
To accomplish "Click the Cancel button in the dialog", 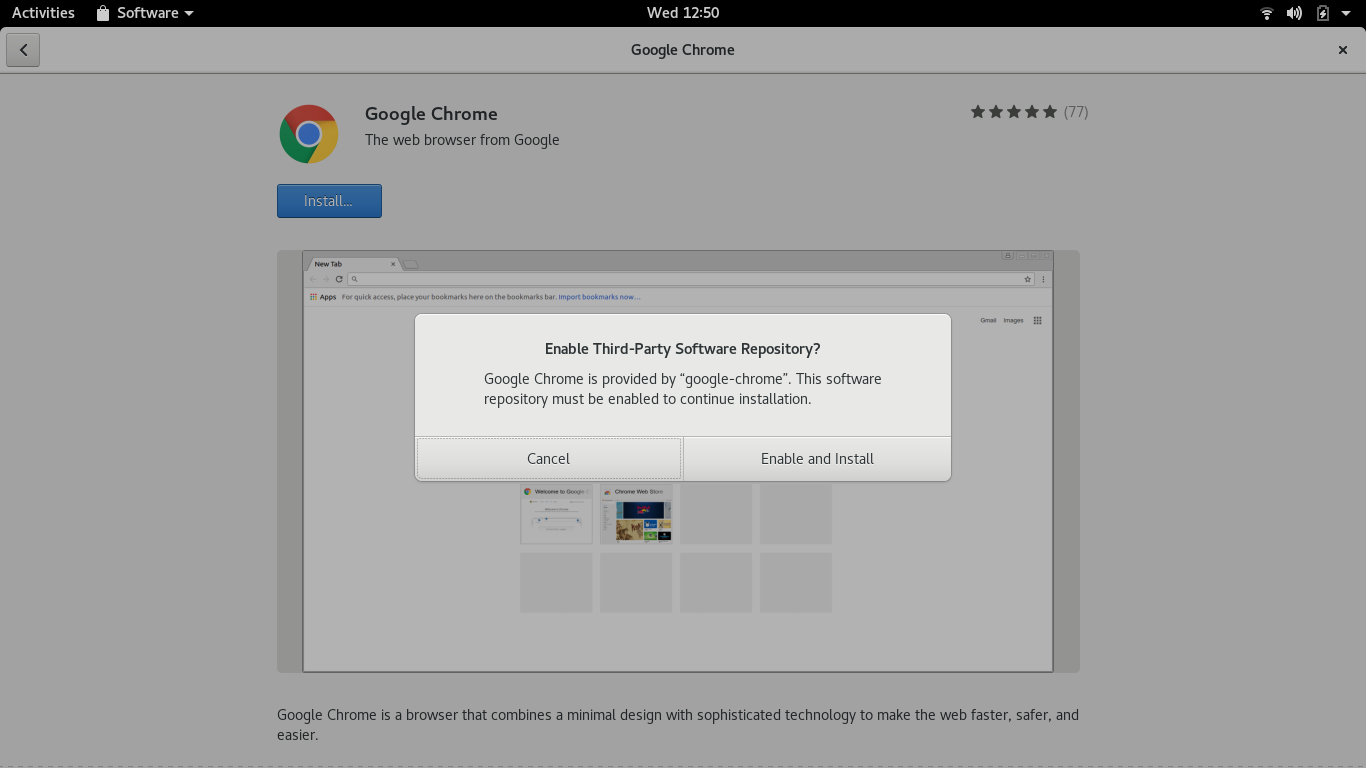I will (548, 458).
